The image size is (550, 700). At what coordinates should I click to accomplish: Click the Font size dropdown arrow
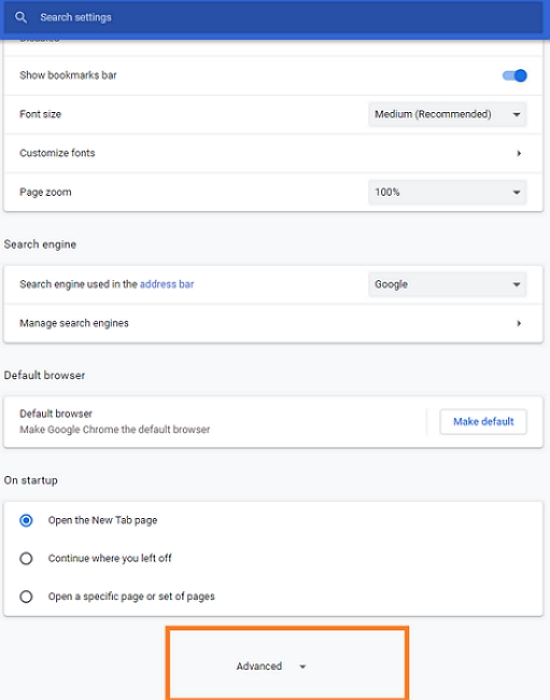coord(517,115)
